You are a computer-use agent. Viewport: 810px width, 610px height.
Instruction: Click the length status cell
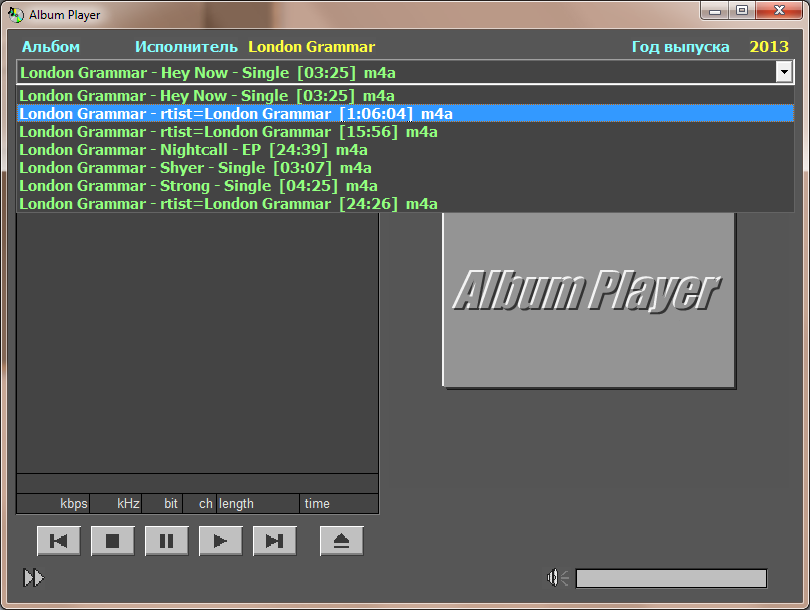[258, 504]
